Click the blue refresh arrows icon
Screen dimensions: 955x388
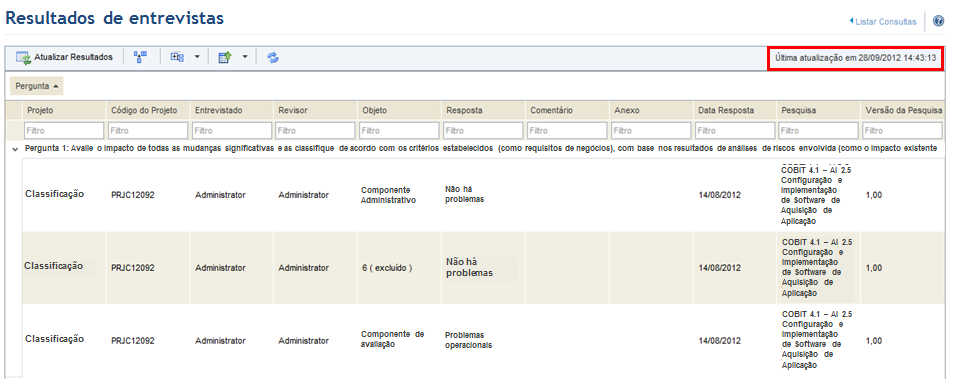coord(273,57)
